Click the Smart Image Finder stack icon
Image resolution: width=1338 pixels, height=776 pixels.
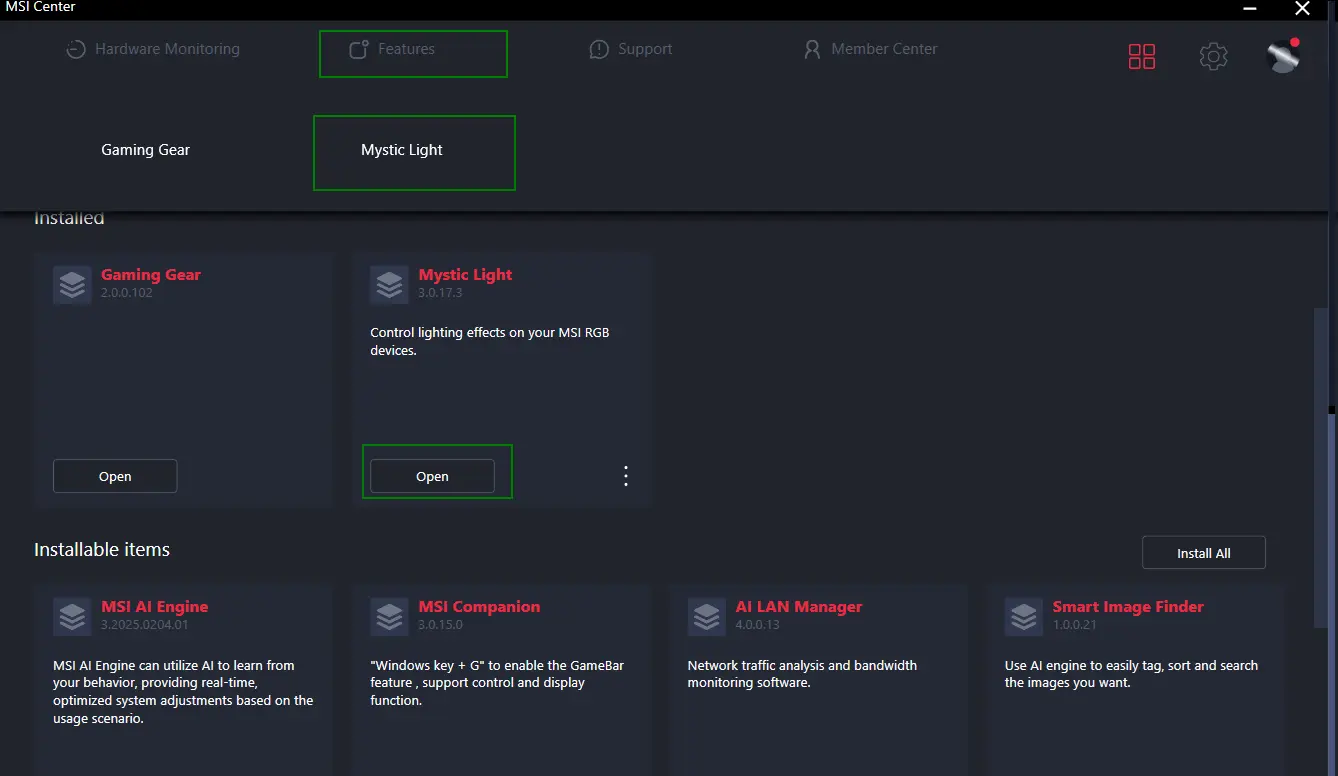tap(1024, 617)
